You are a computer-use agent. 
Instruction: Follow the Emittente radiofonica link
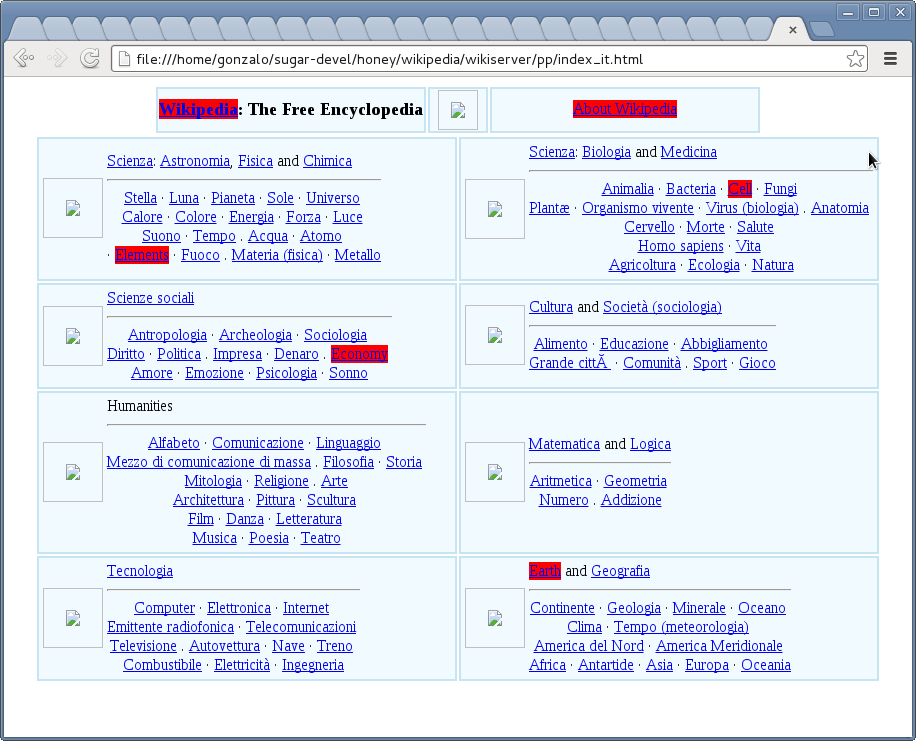[171, 627]
